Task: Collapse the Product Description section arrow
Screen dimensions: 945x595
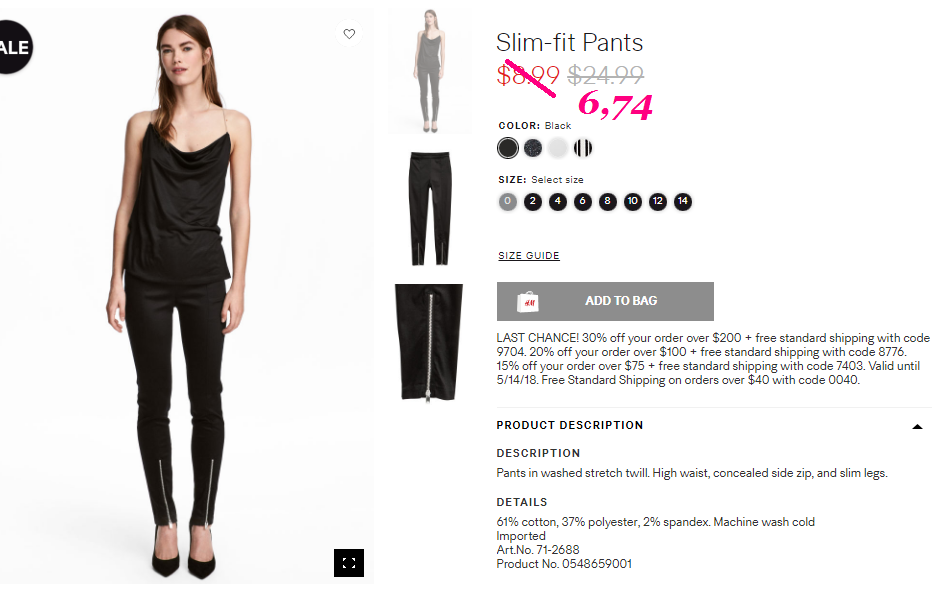Action: [x=917, y=426]
